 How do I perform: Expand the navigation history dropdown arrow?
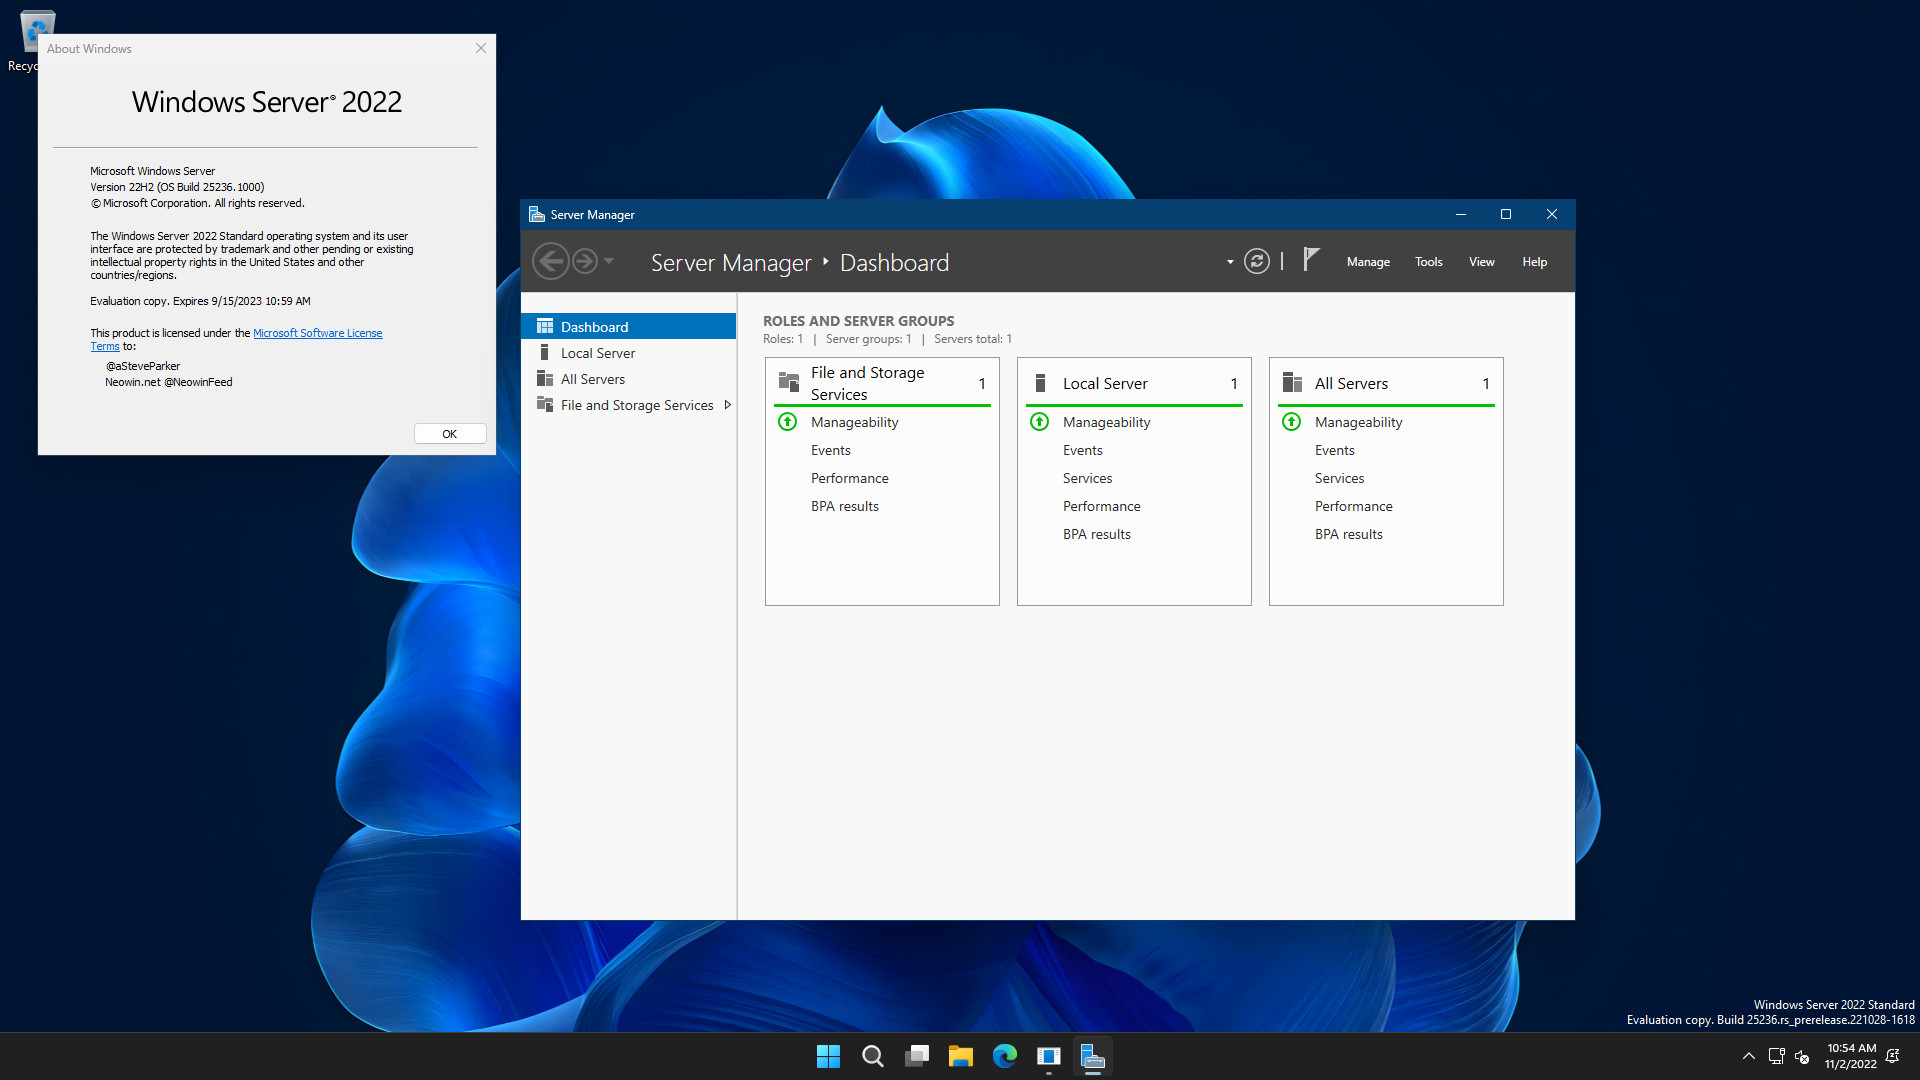point(608,261)
